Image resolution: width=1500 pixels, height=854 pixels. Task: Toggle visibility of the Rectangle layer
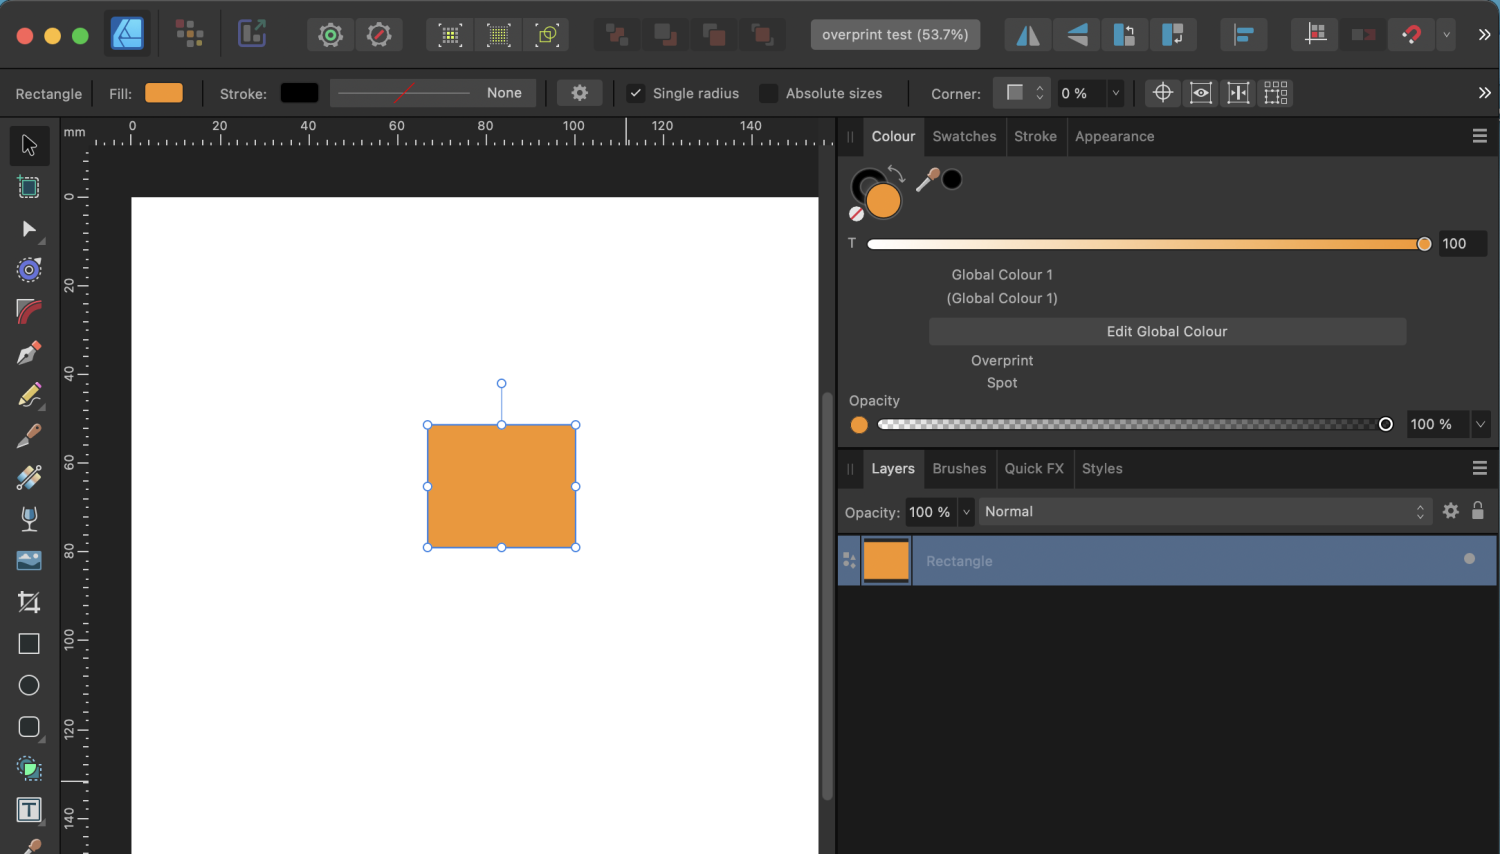pos(1470,560)
